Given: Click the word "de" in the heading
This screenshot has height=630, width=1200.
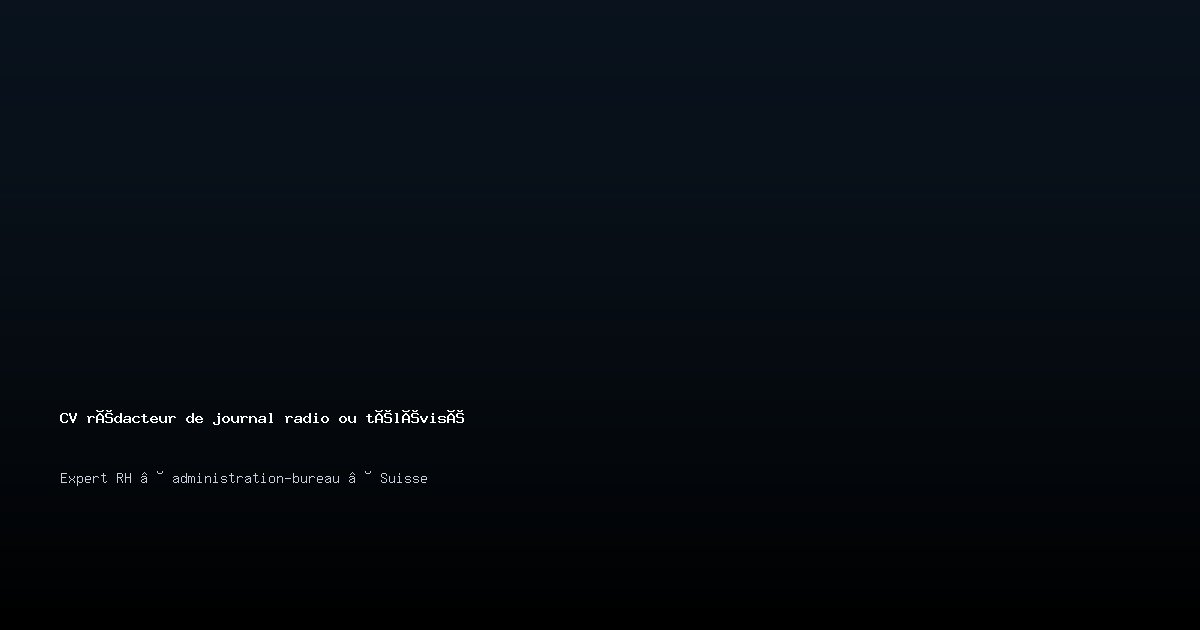Looking at the screenshot, I should tap(194, 418).
